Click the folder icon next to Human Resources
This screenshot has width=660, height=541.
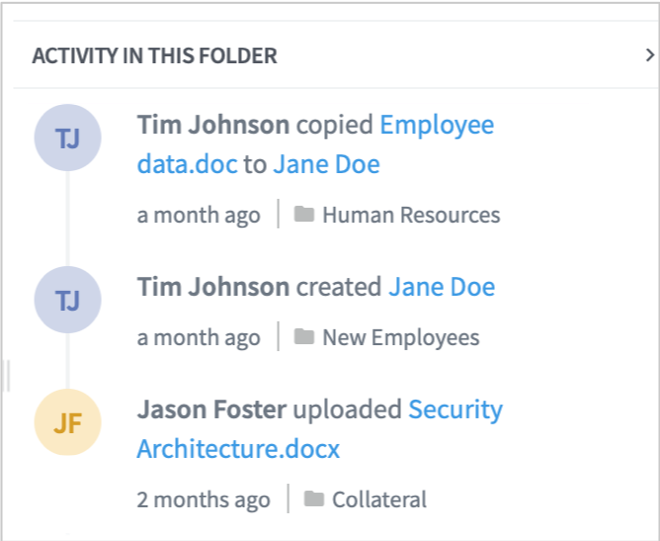pyautogui.click(x=304, y=215)
